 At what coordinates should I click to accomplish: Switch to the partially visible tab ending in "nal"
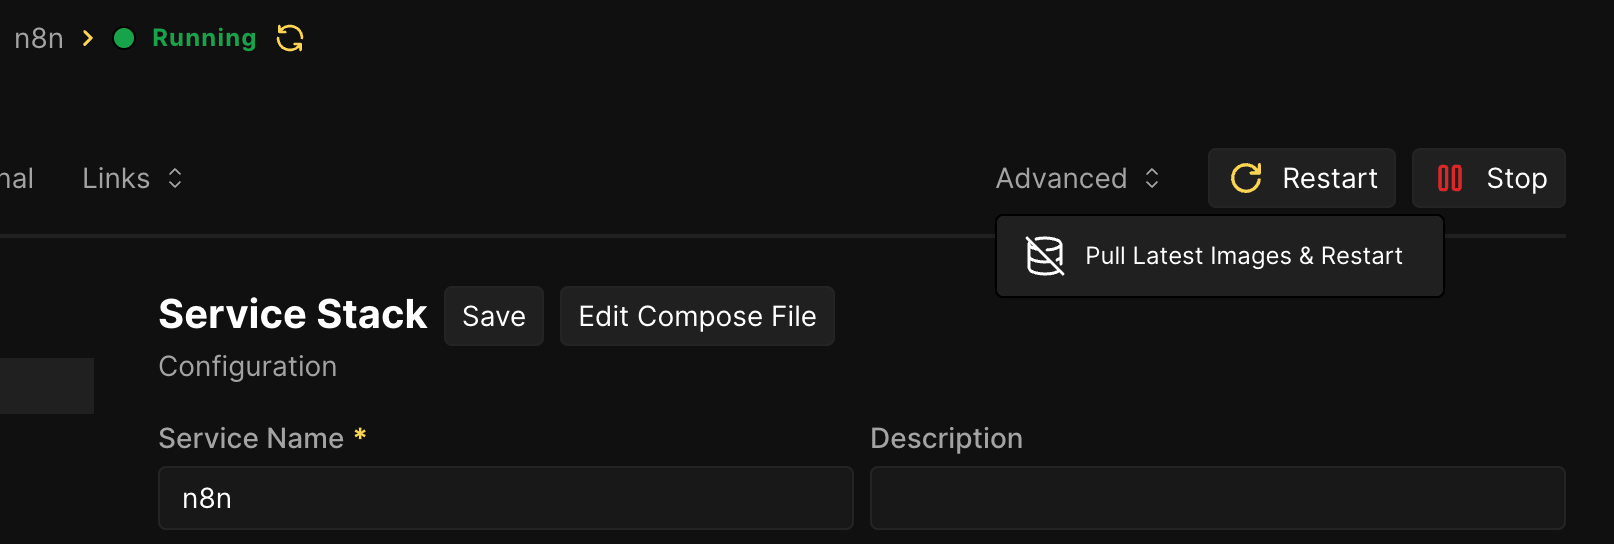point(16,178)
